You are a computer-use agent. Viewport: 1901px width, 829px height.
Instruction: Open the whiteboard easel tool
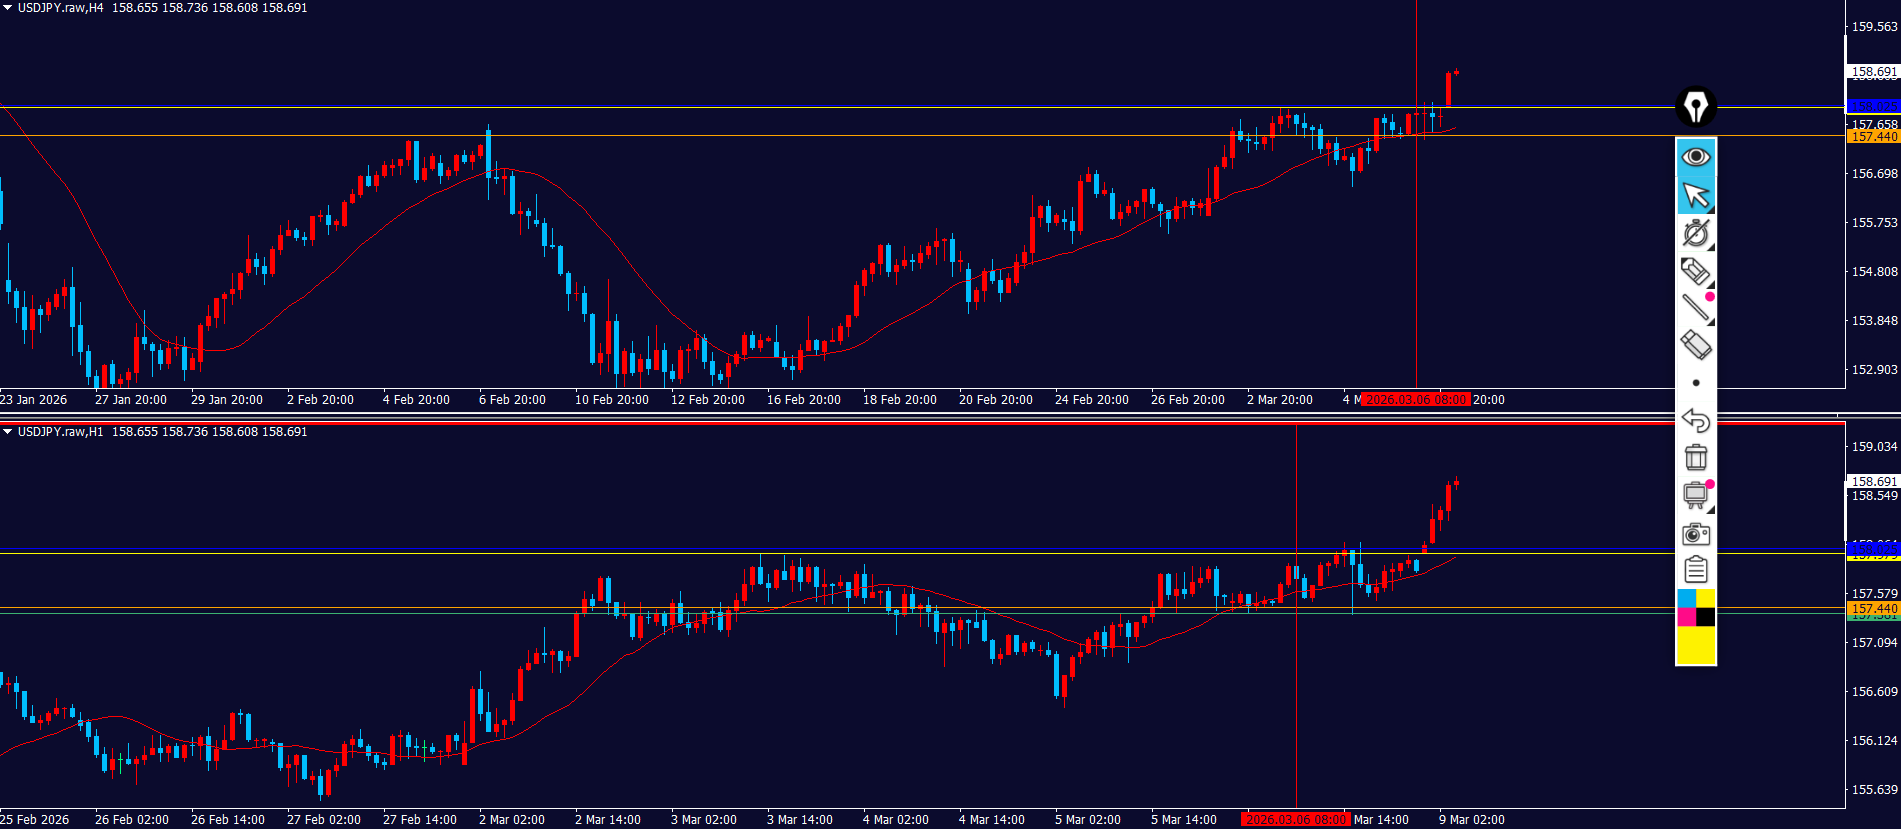[1695, 495]
